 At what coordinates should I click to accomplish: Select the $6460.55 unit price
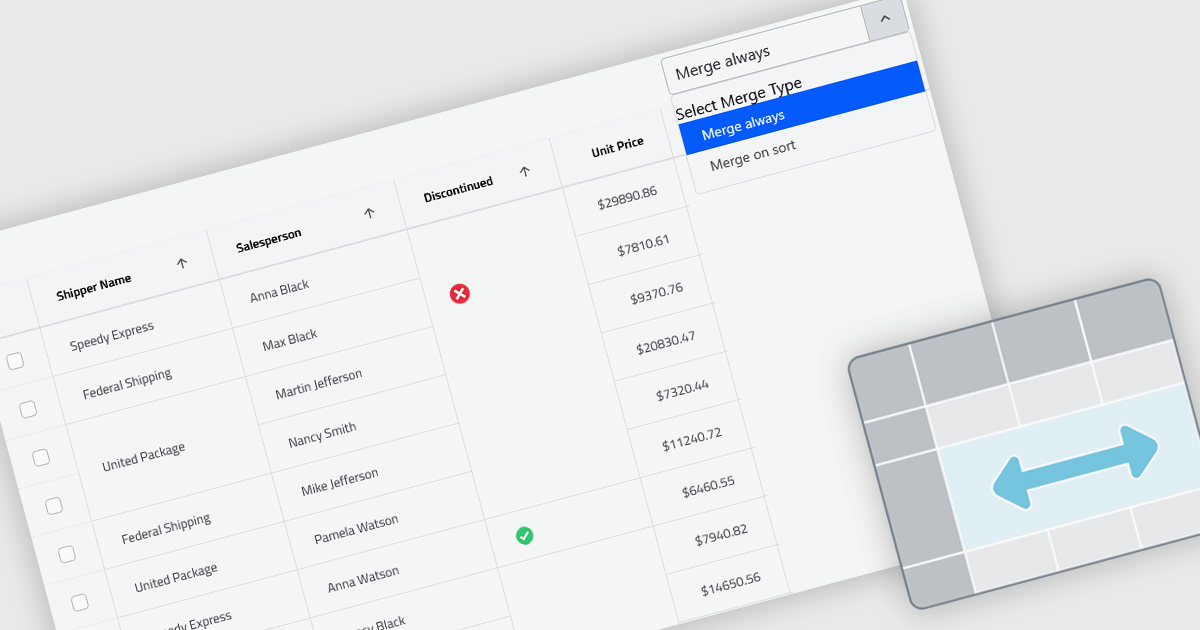708,487
